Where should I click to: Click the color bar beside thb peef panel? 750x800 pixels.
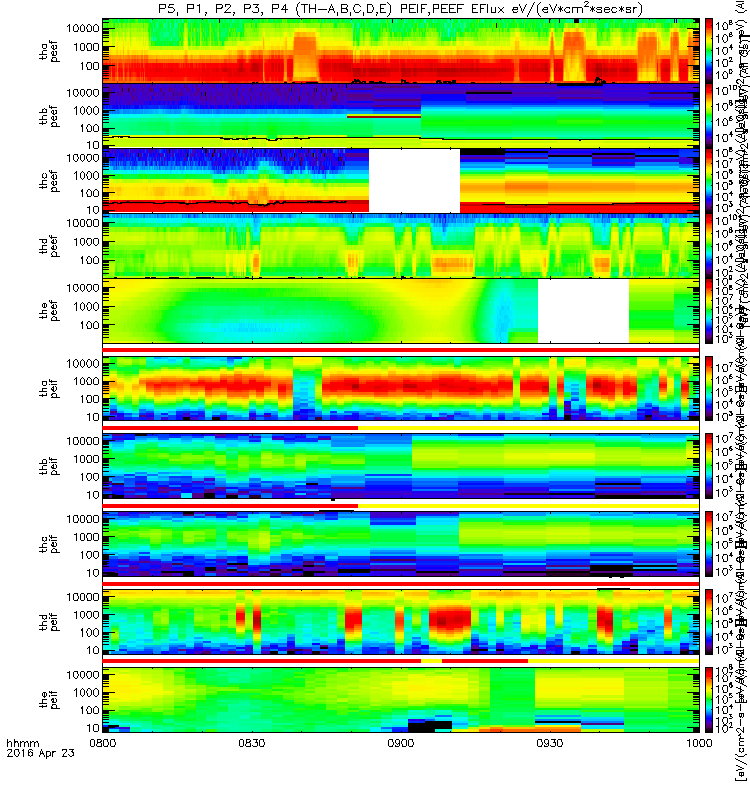coord(709,116)
